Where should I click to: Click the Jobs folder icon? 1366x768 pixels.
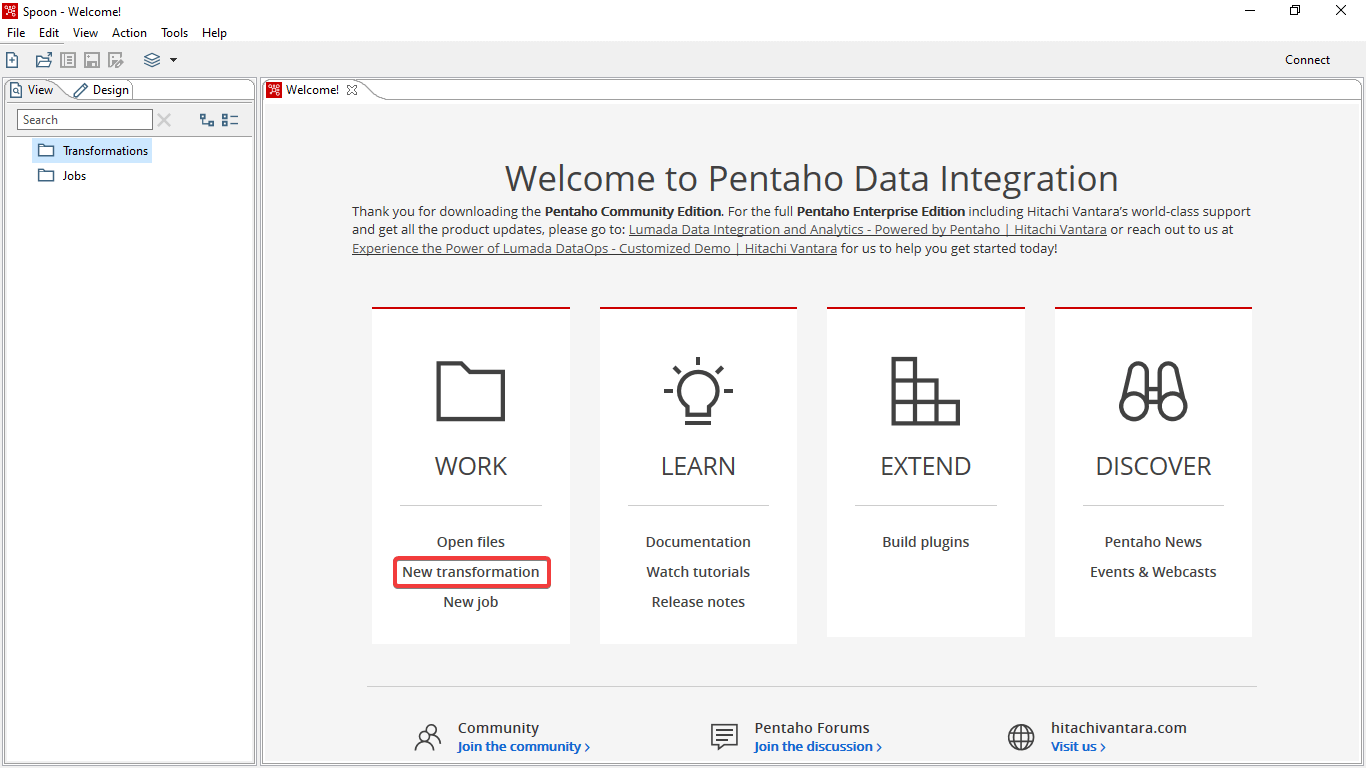[46, 176]
